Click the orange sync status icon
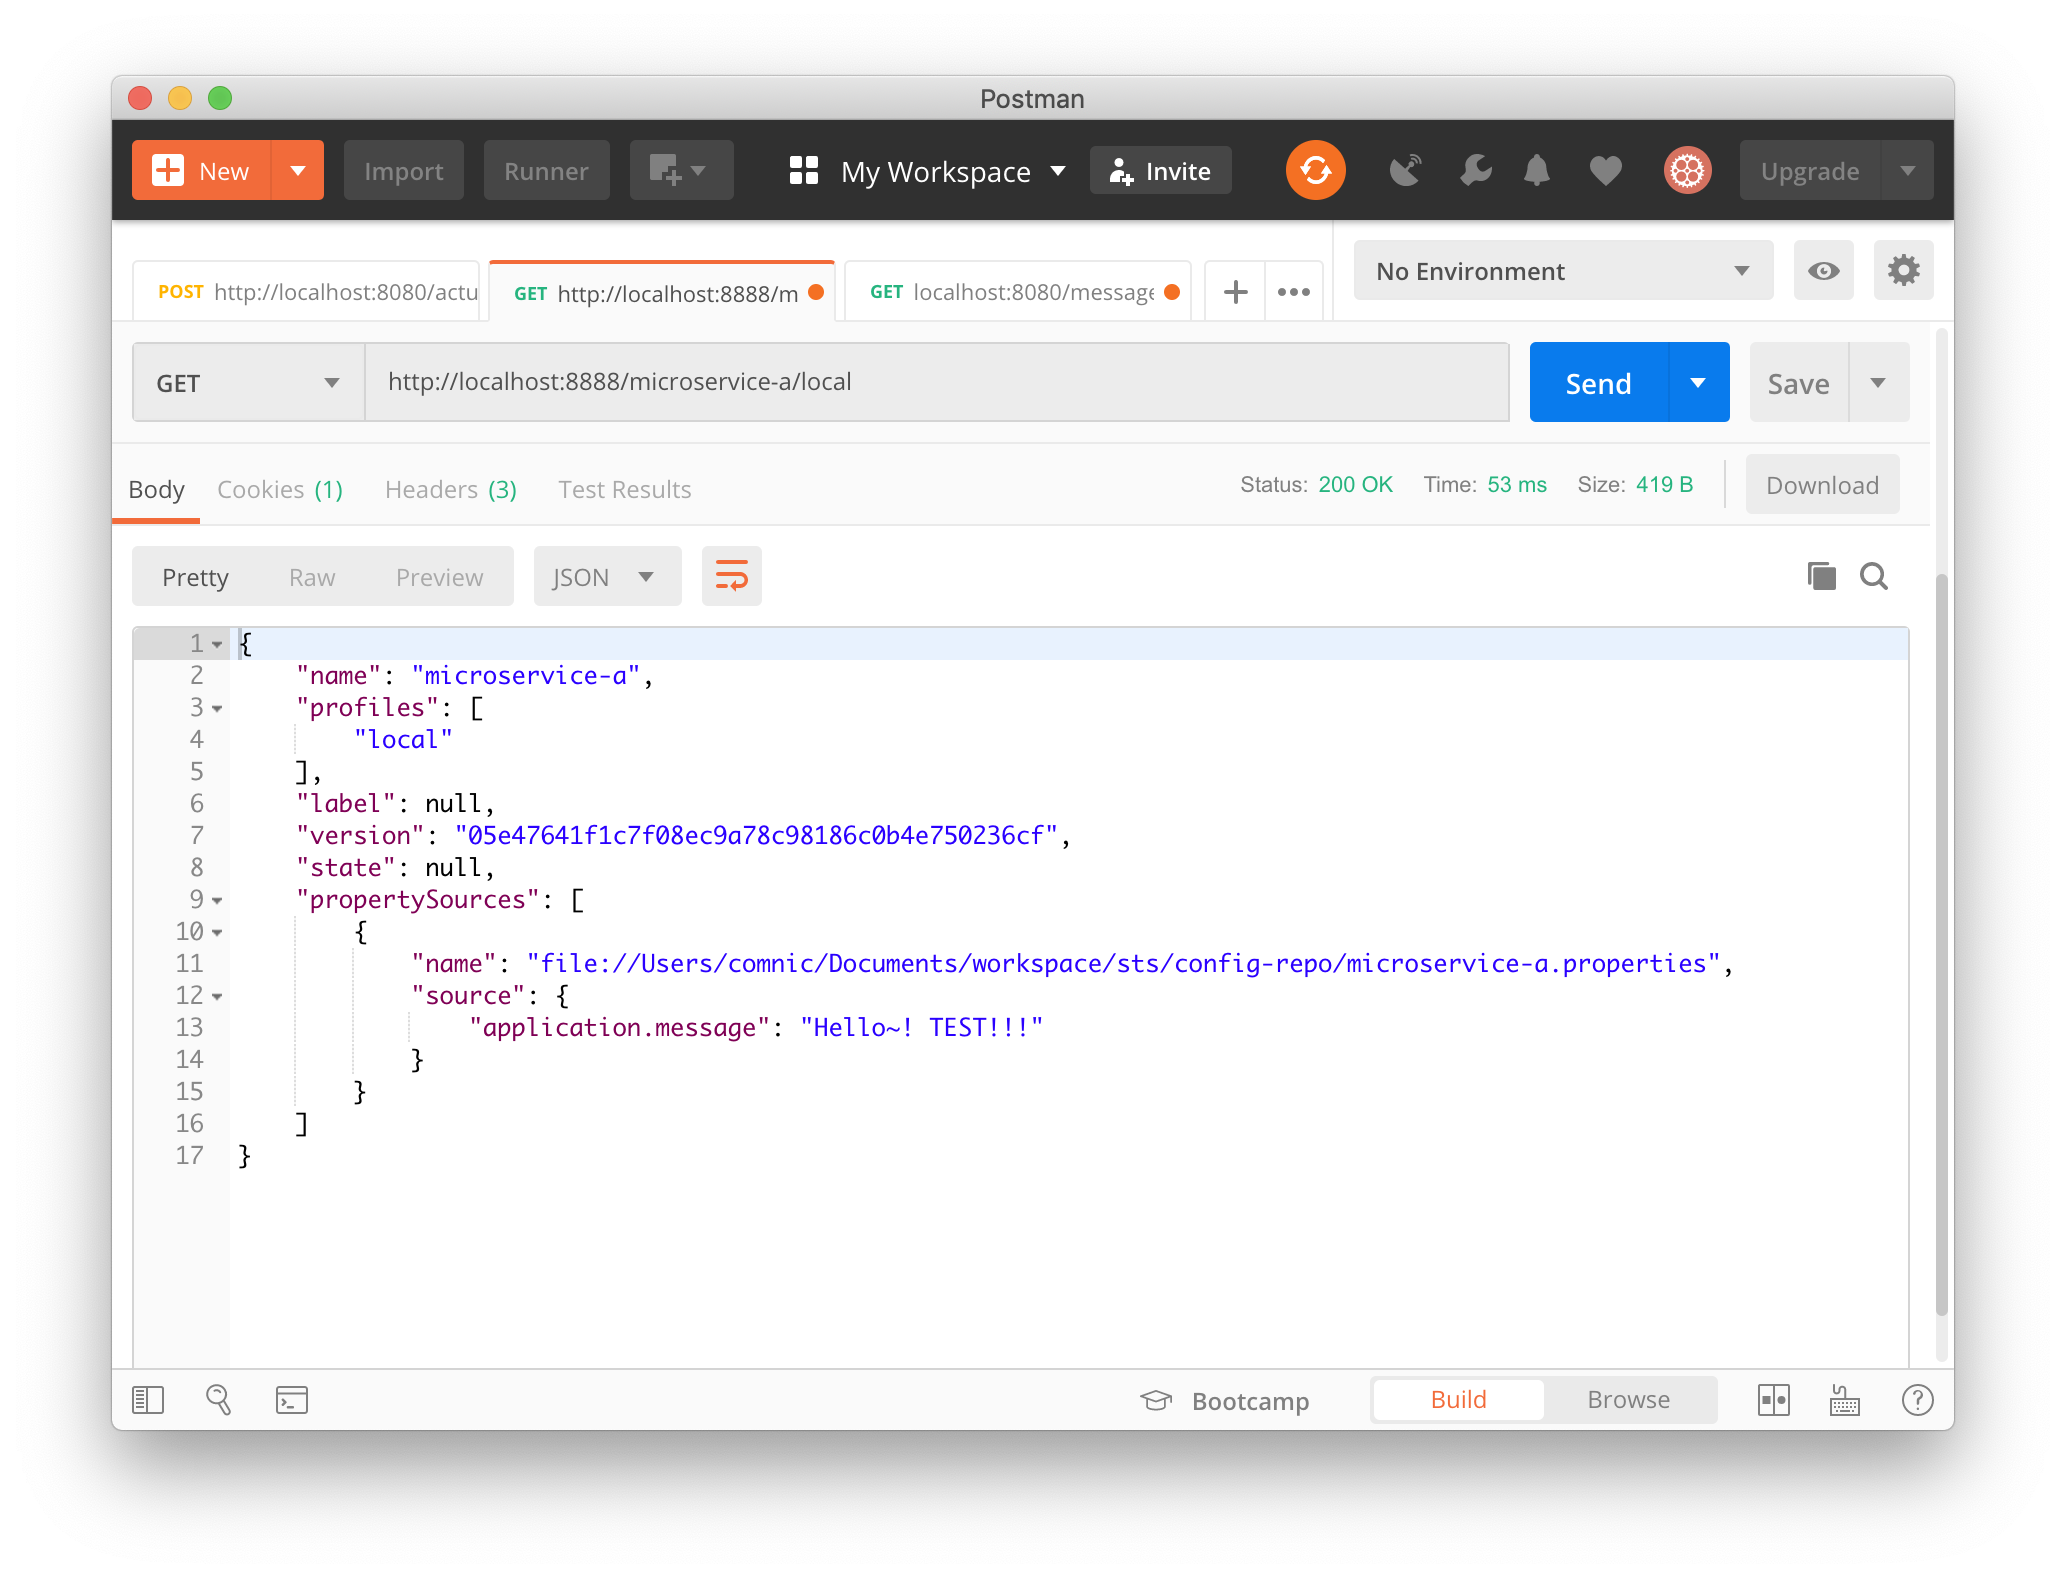The image size is (2066, 1578). 1315,171
